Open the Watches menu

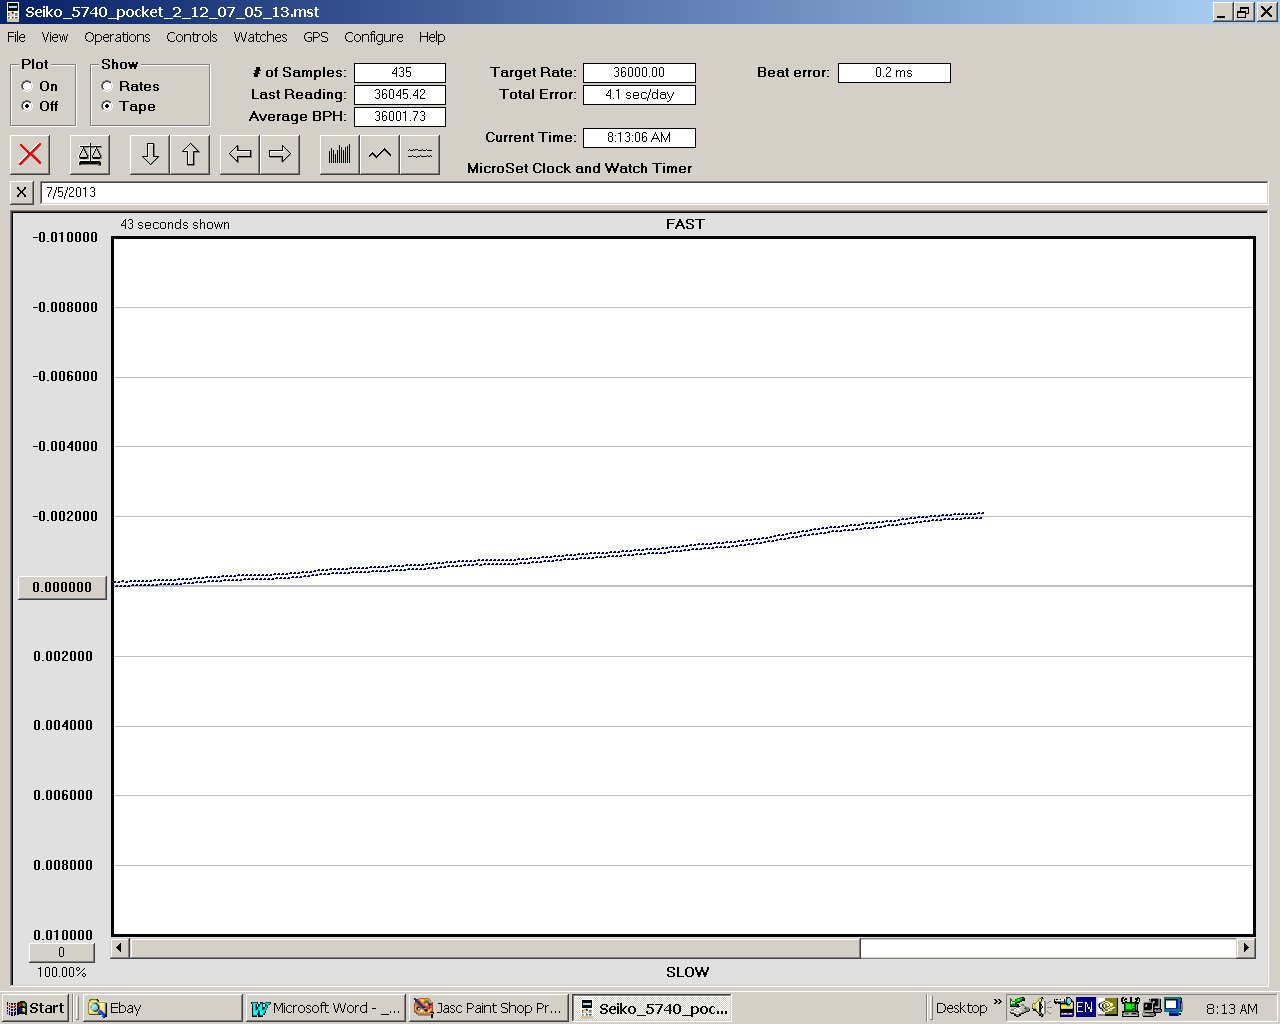(x=260, y=37)
